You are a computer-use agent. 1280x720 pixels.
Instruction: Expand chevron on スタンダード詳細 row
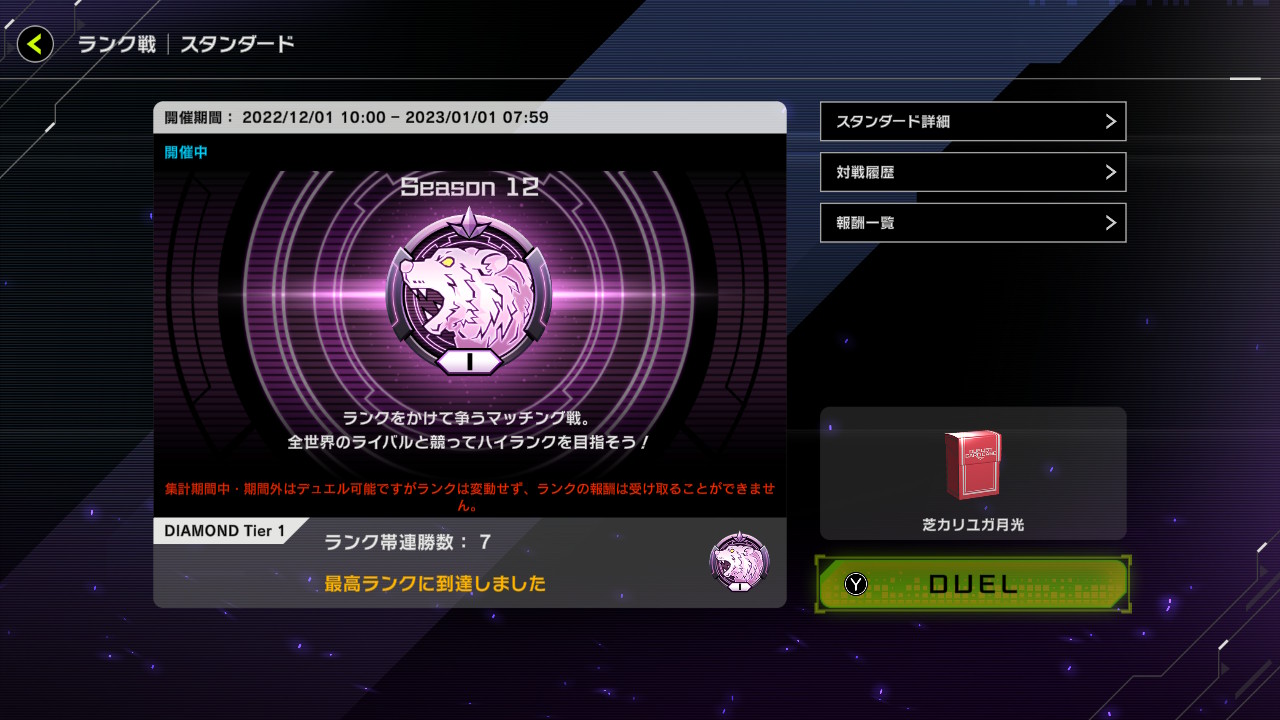coord(1110,121)
